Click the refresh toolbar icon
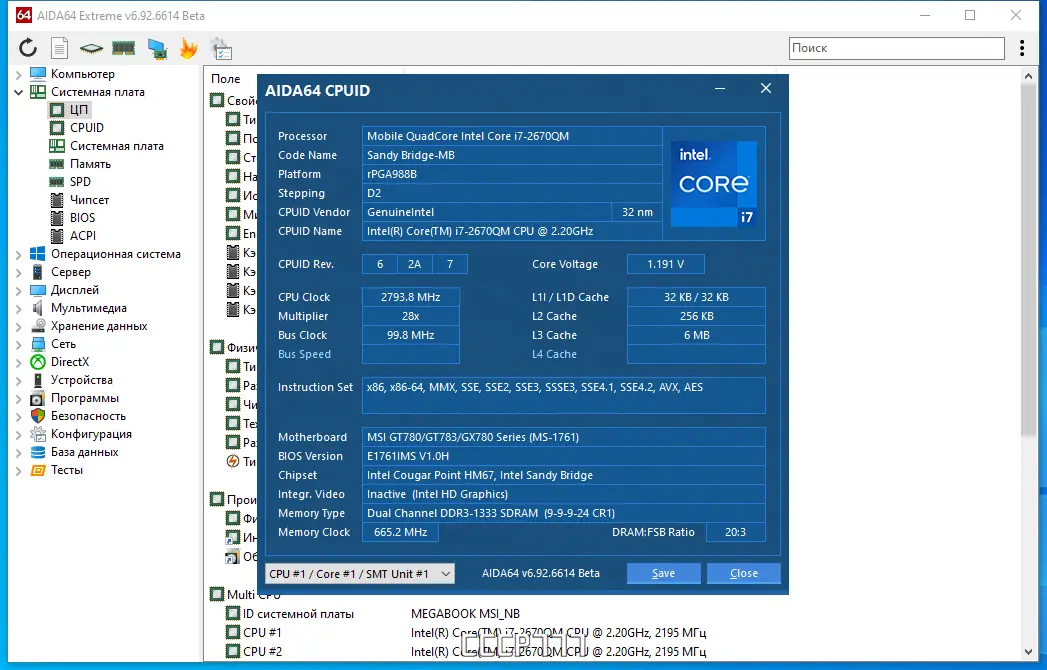The image size is (1047, 670). pos(28,47)
